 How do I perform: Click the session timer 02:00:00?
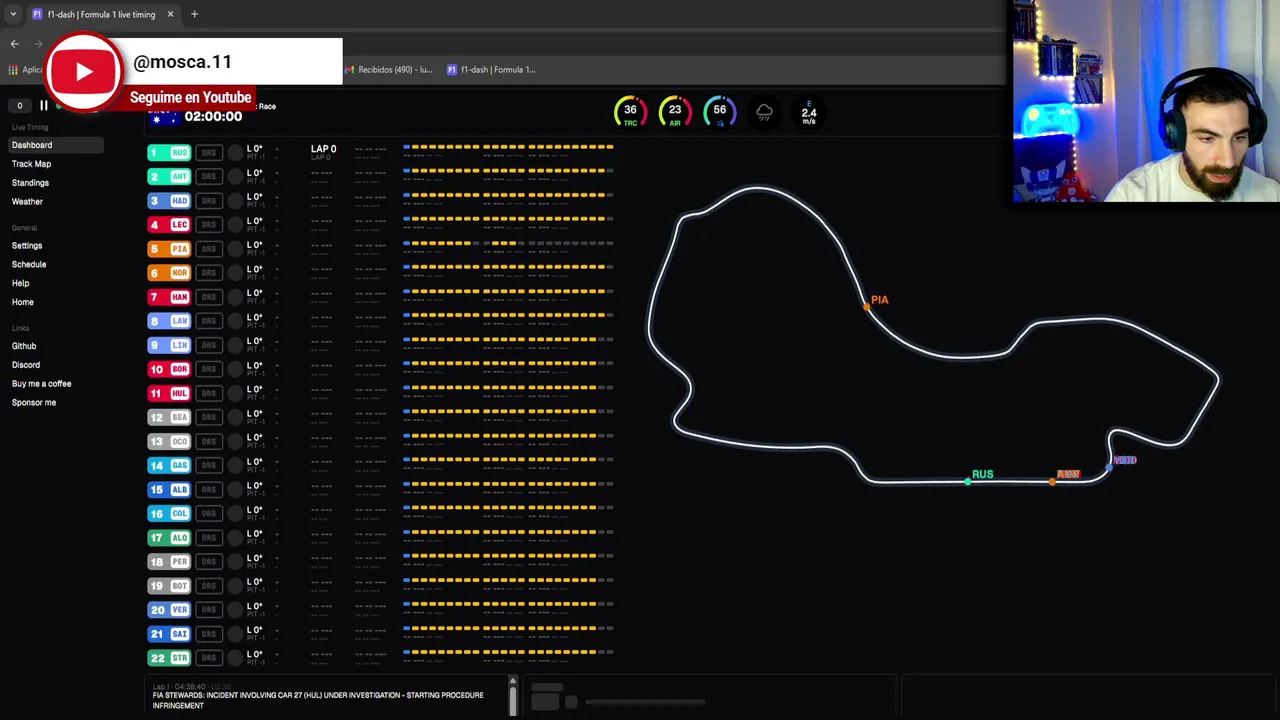pos(213,117)
